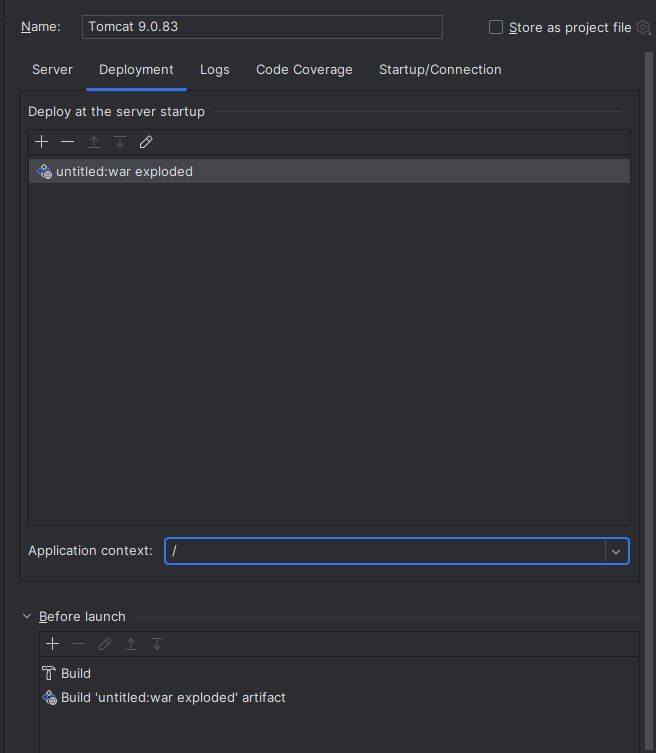656x753 pixels.
Task: Edit Before launch task pencil icon
Action: pyautogui.click(x=105, y=644)
